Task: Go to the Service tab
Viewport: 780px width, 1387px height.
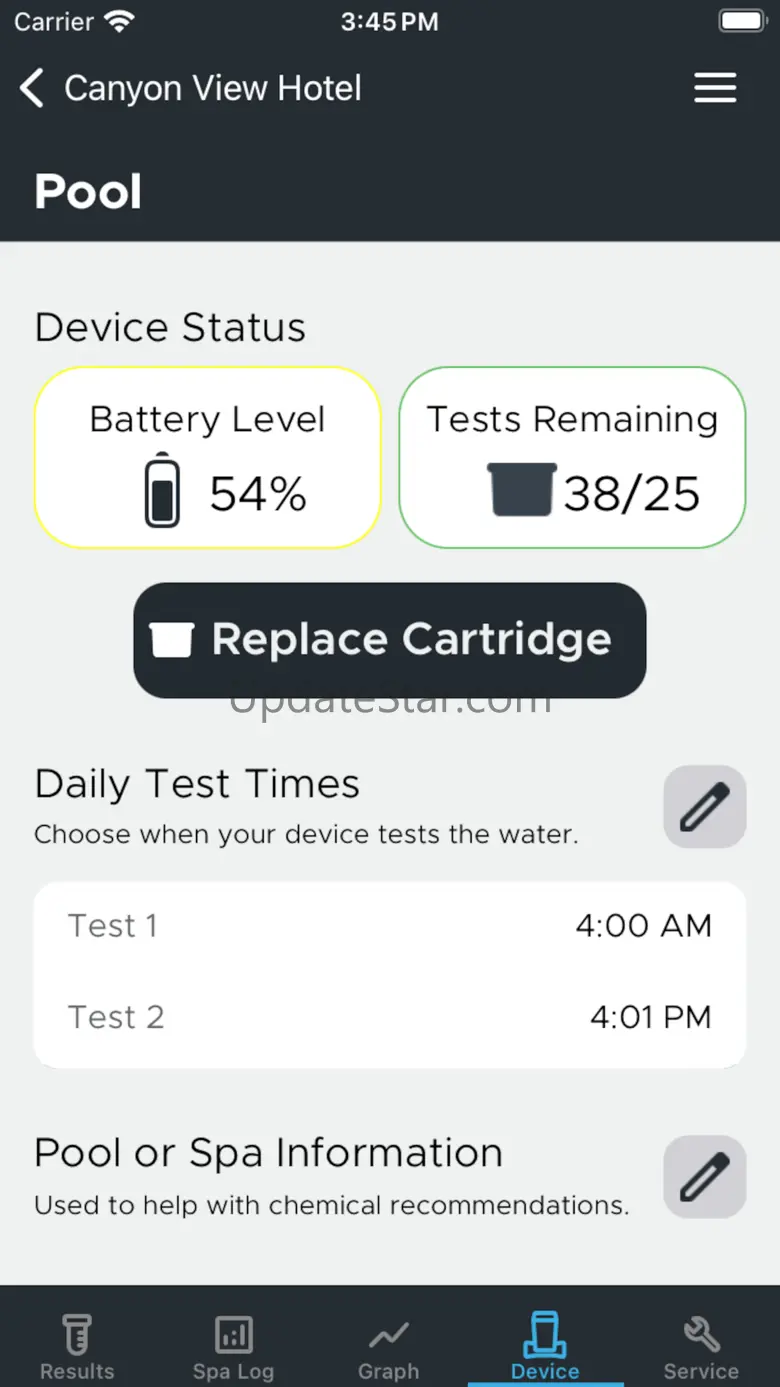Action: pyautogui.click(x=701, y=1346)
